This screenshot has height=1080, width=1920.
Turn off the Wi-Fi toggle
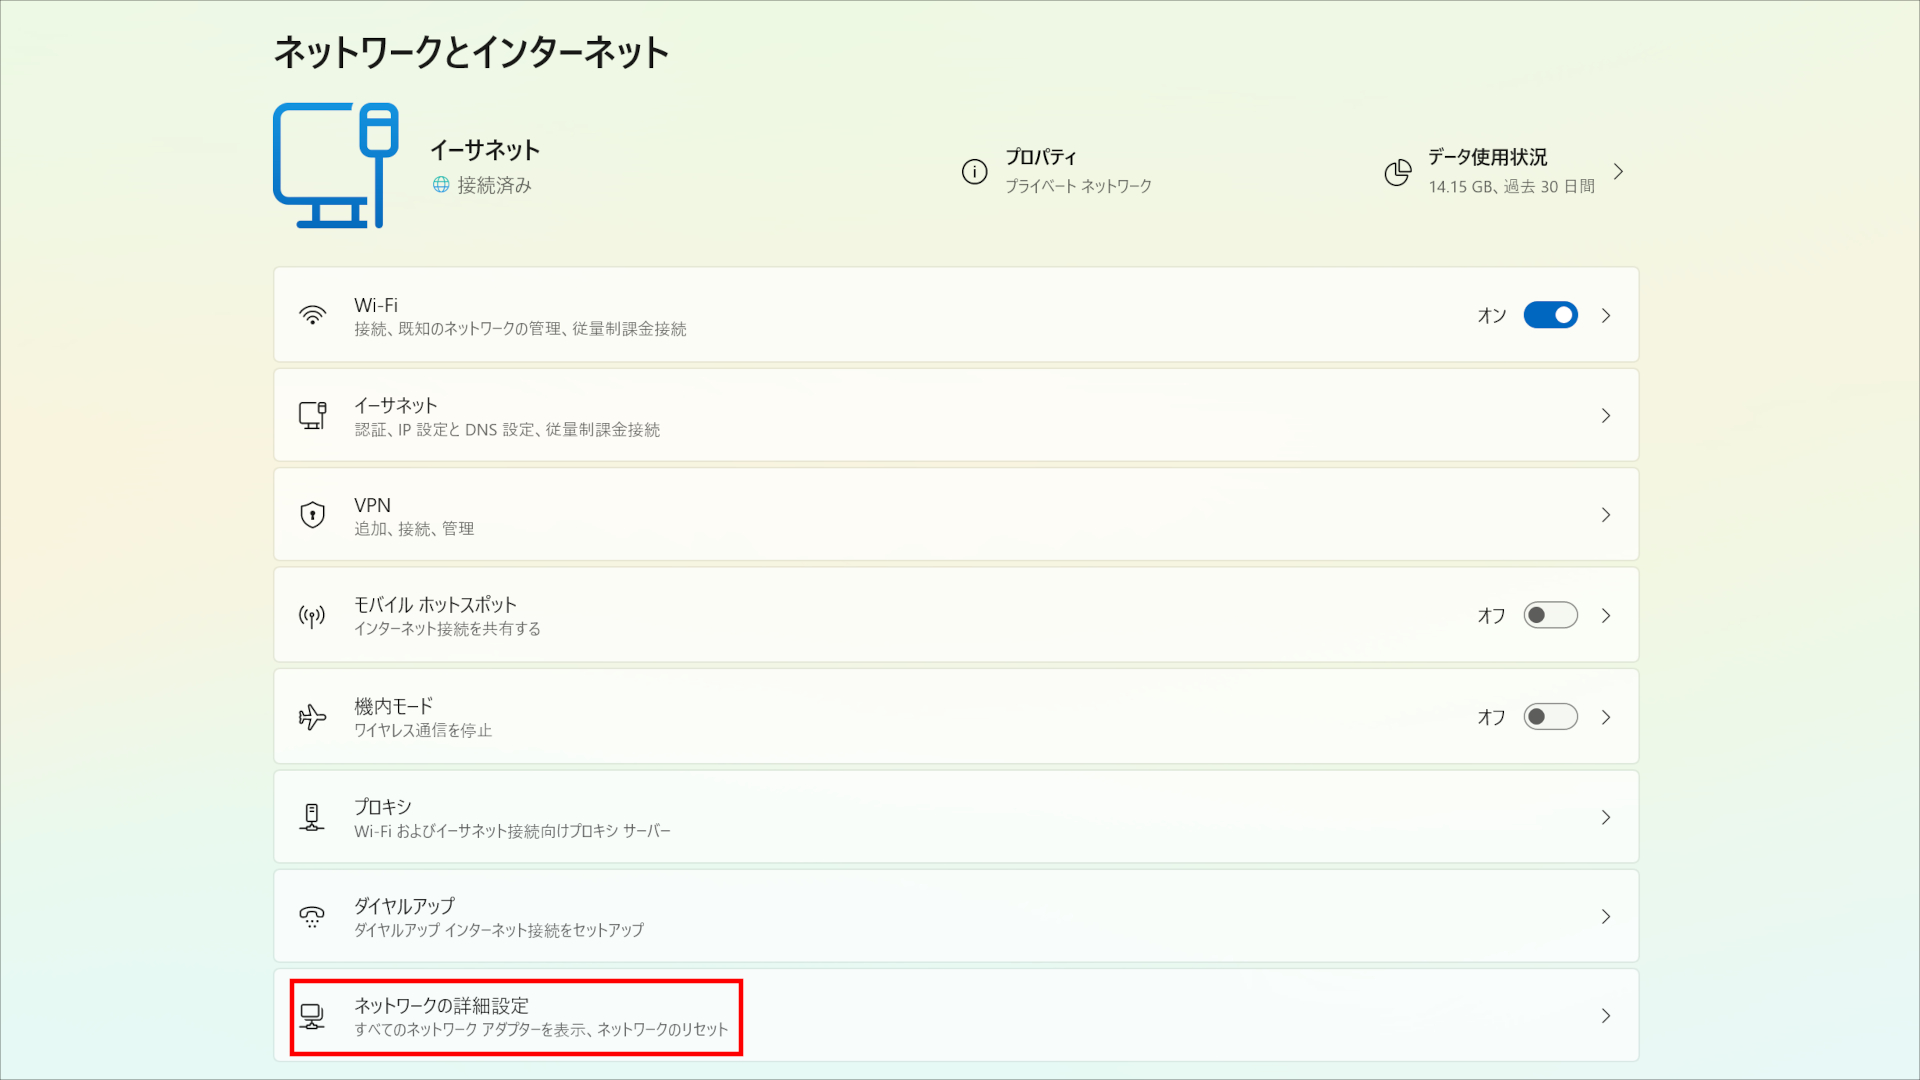pos(1550,315)
